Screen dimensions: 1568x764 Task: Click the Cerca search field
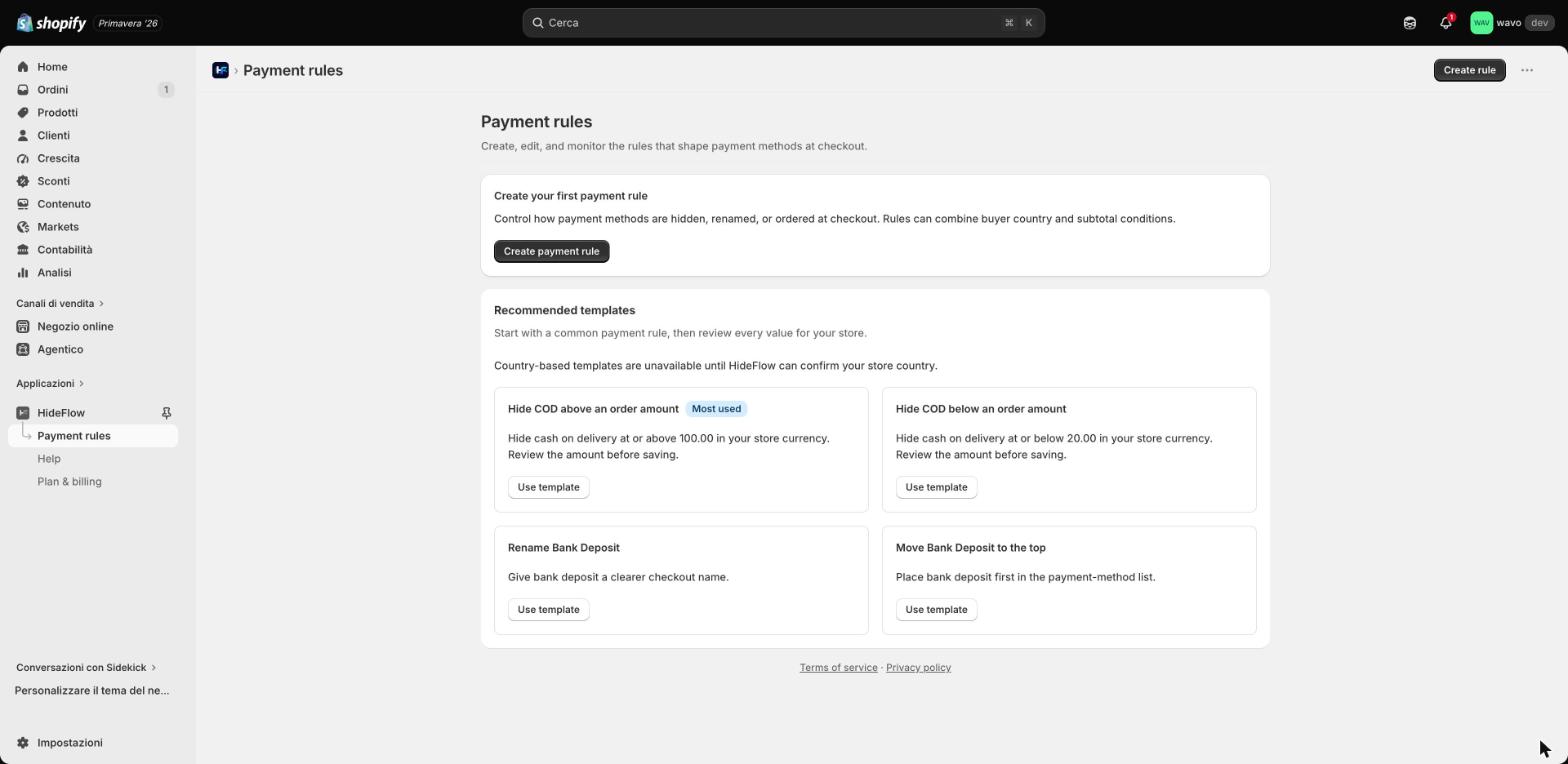click(783, 23)
